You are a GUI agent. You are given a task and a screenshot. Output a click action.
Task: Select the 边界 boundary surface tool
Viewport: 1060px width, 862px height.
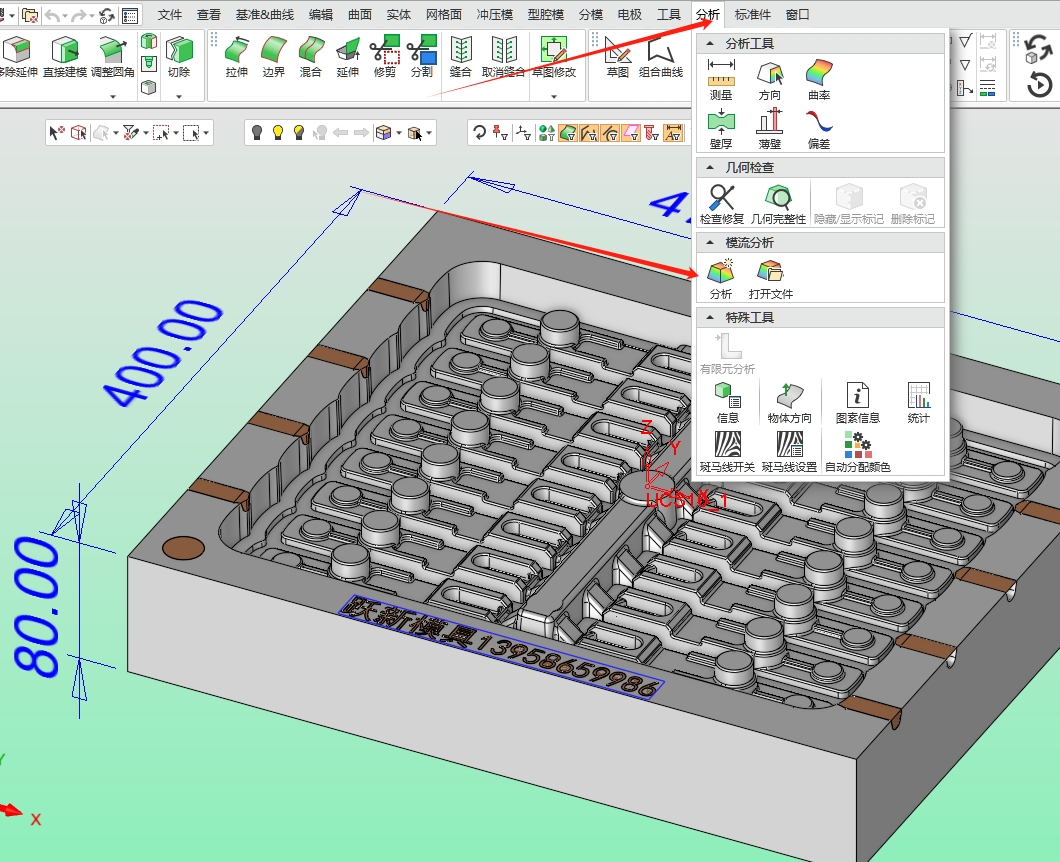pyautogui.click(x=274, y=57)
